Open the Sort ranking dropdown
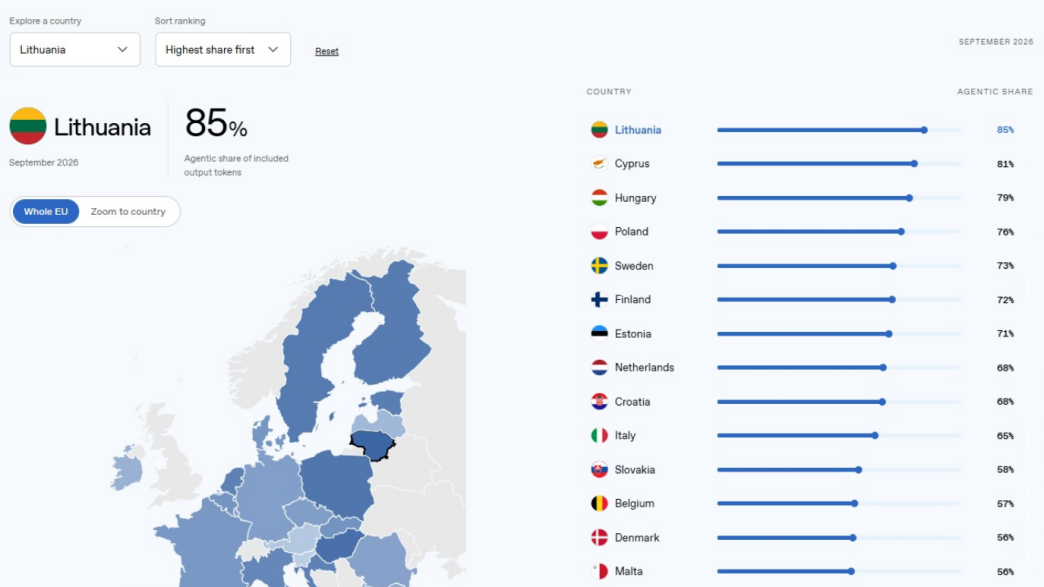The image size is (1044, 587). coord(222,49)
